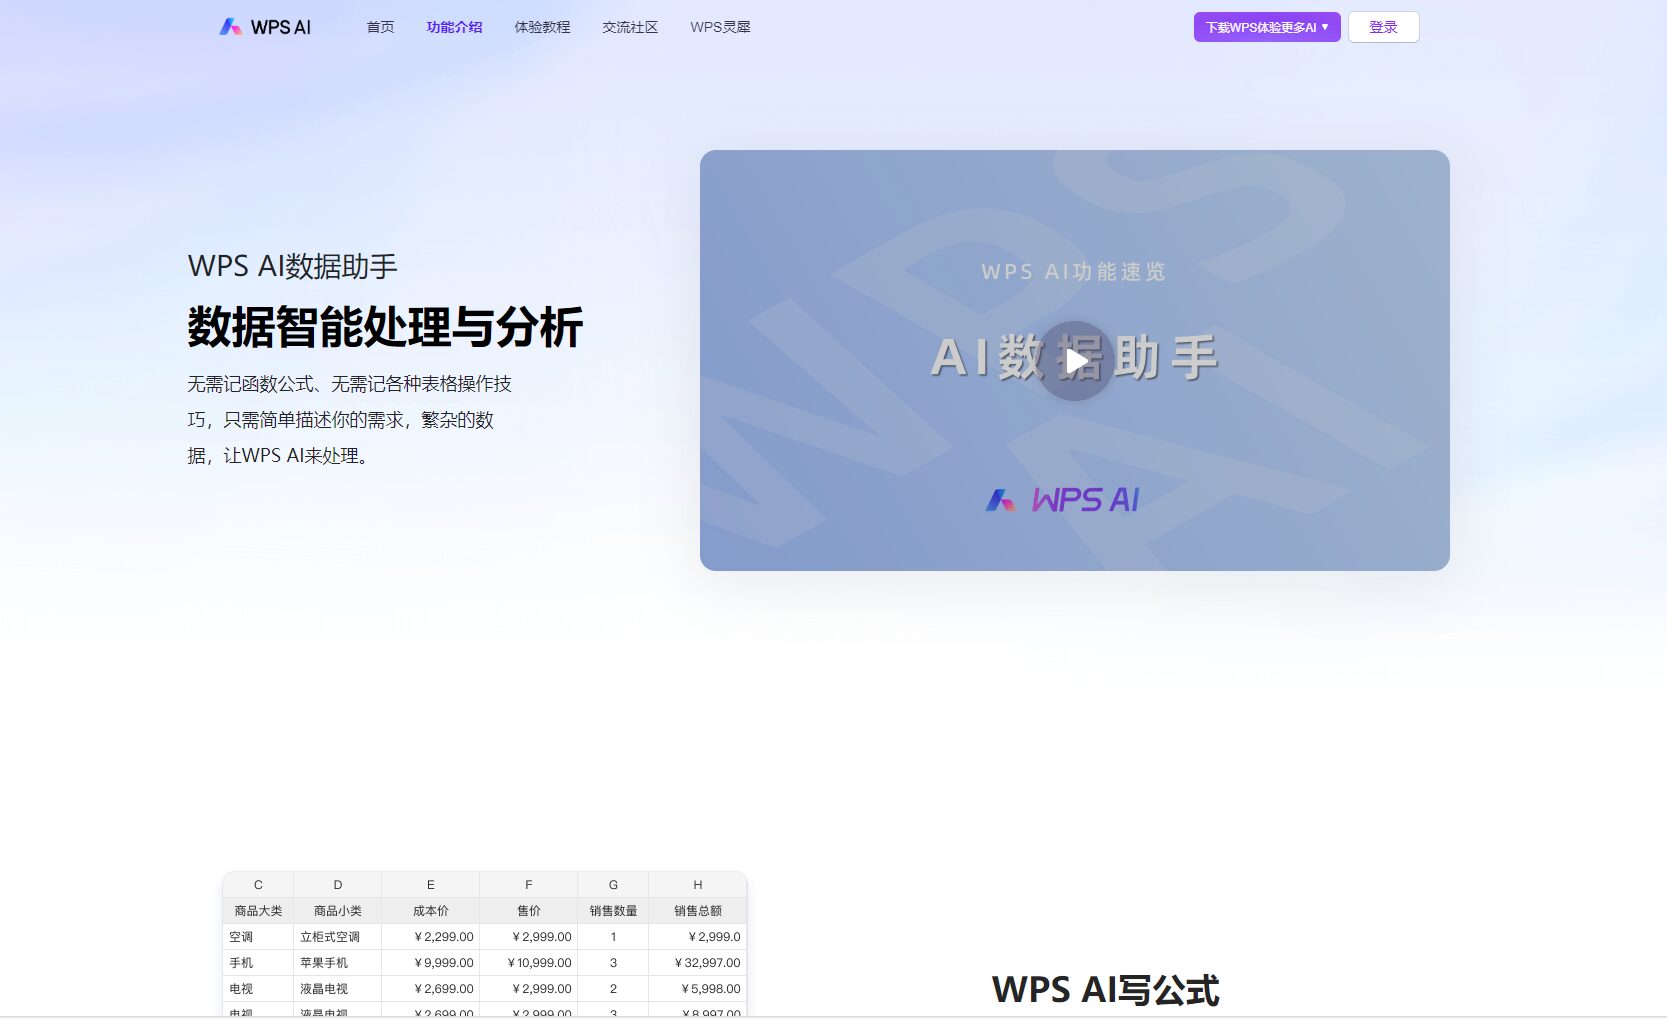The image size is (1667, 1019).
Task: Click the WPS AI logo in header
Action: pyautogui.click(x=265, y=27)
